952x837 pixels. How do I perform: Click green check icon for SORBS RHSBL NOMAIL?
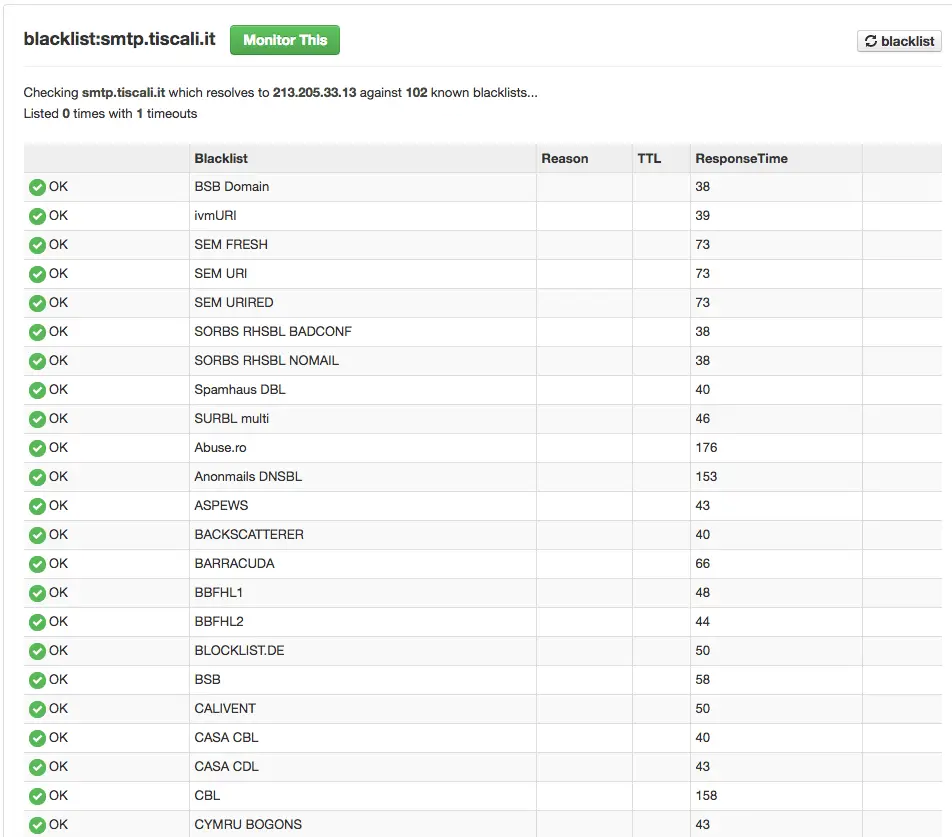click(x=37, y=361)
